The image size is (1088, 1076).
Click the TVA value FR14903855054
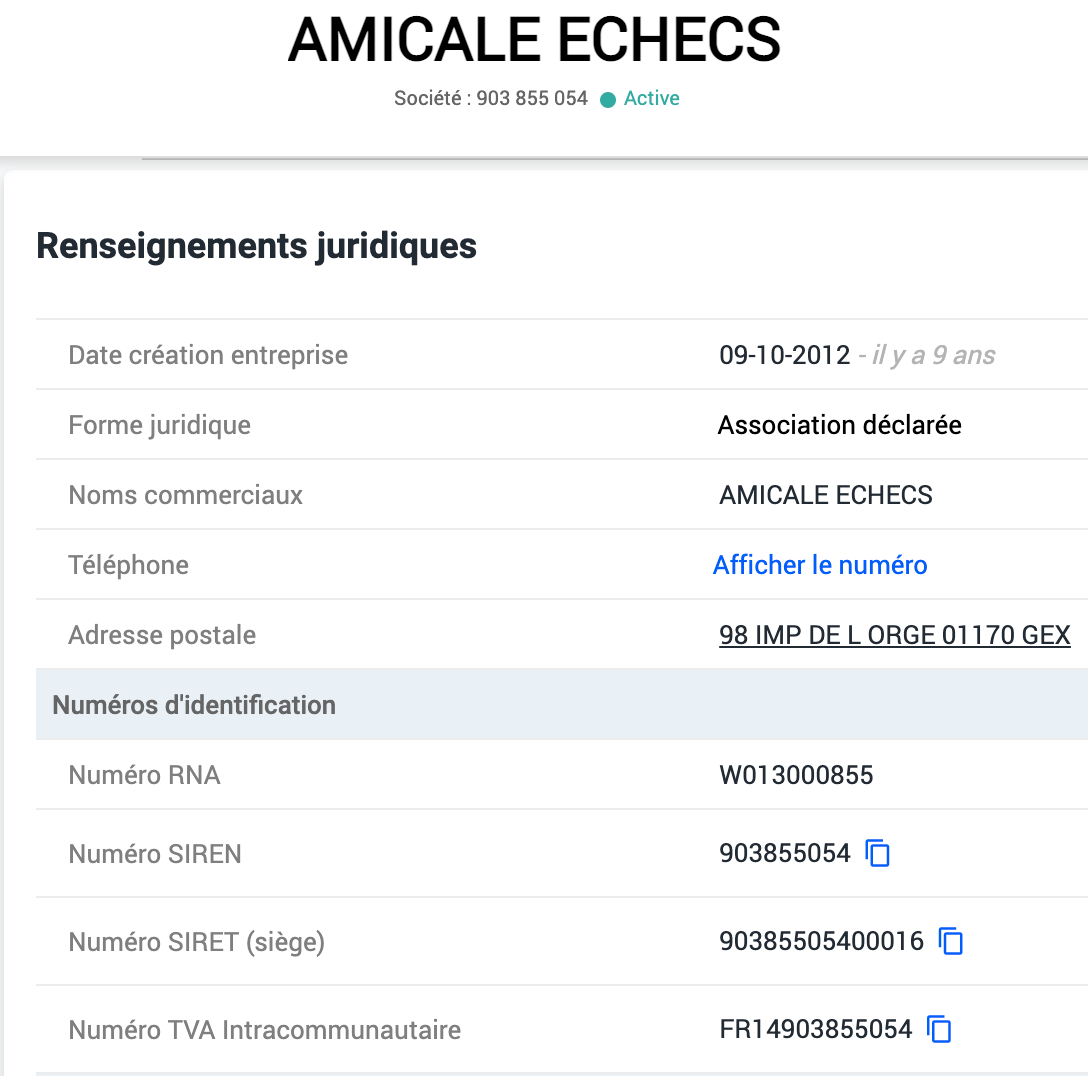[x=815, y=1030]
